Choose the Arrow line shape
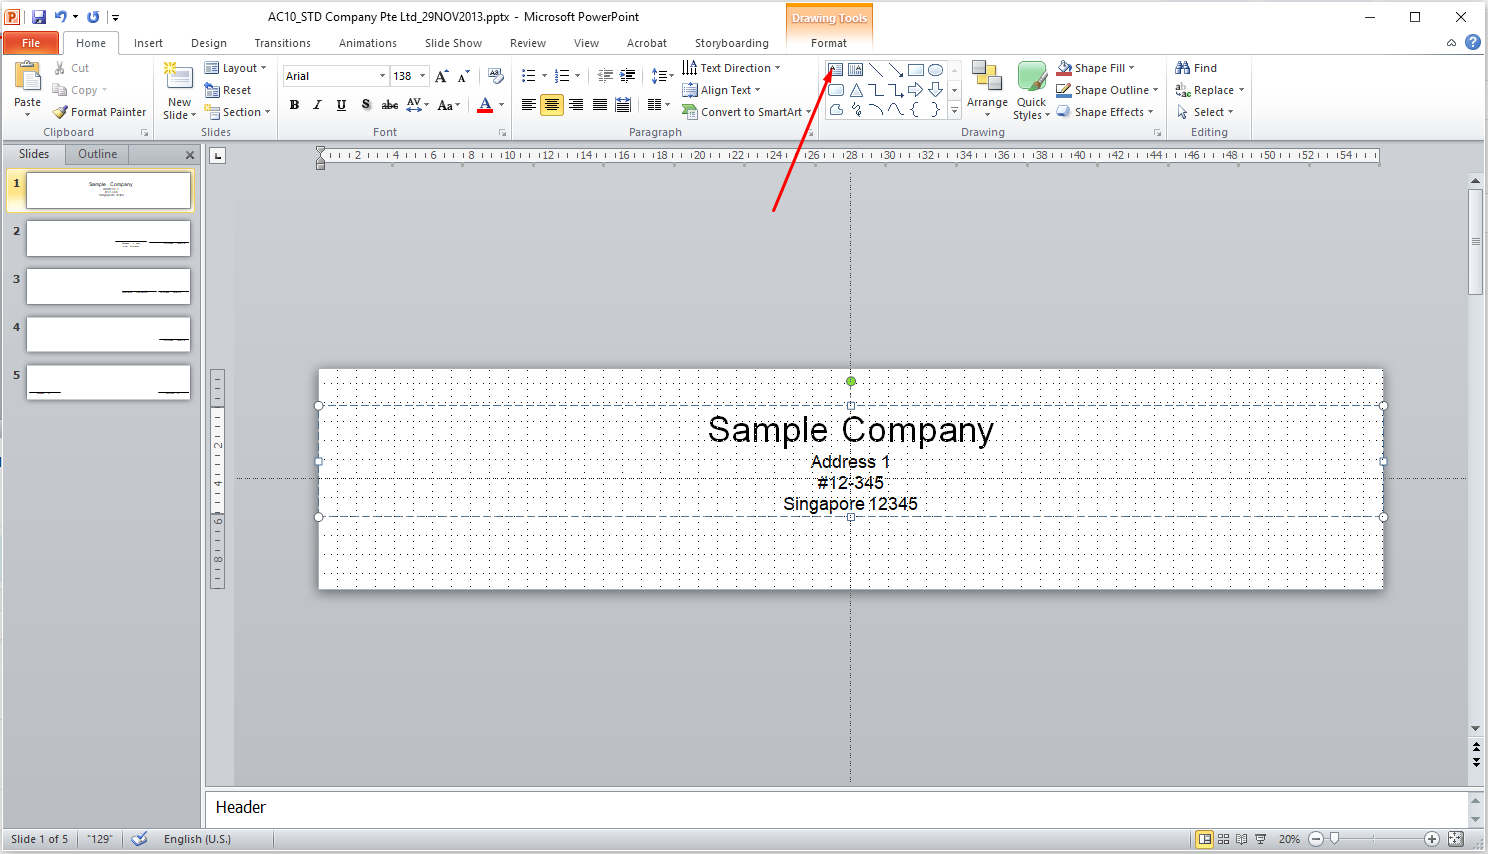The image size is (1488, 854). point(896,70)
